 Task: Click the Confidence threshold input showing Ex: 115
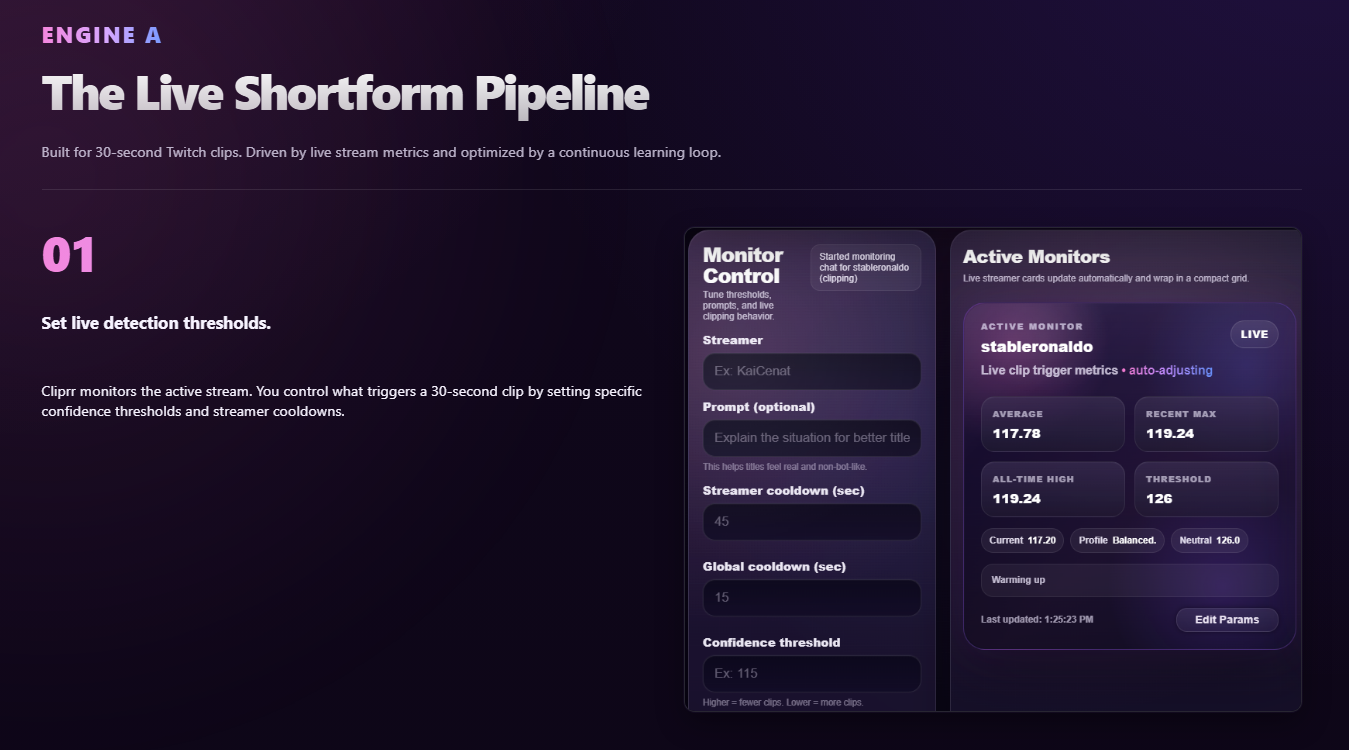point(811,673)
